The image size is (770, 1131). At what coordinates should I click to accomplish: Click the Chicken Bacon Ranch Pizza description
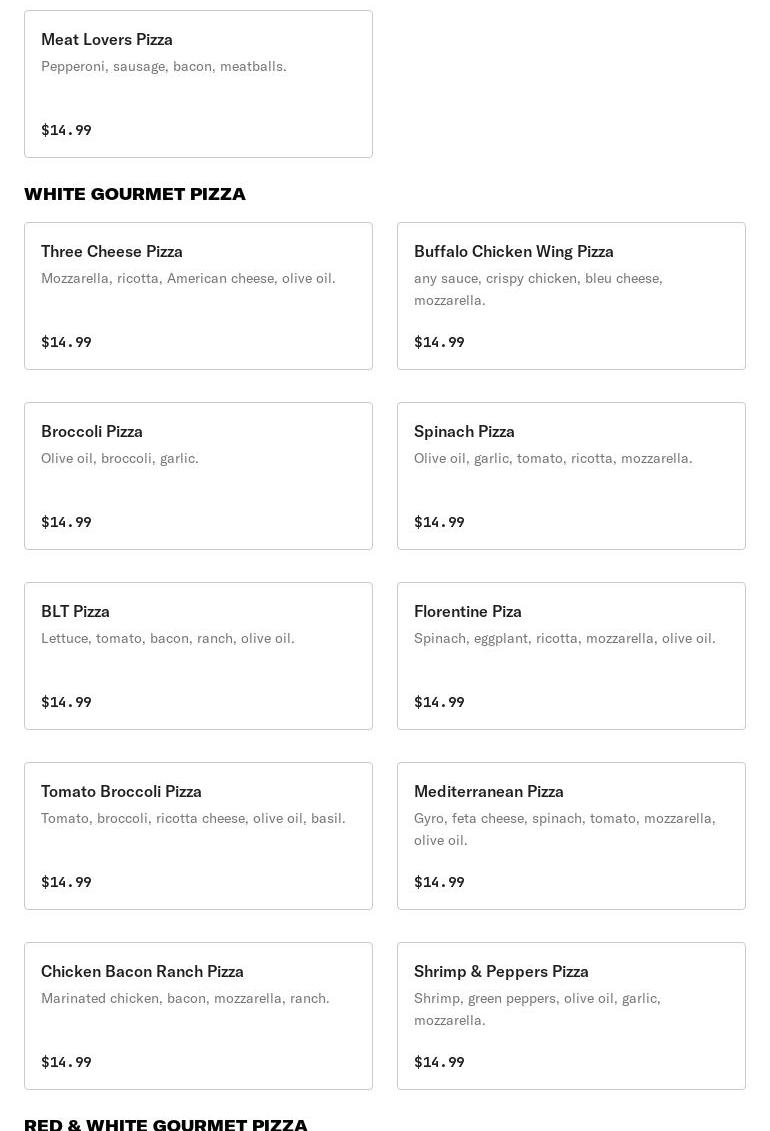pyautogui.click(x=185, y=998)
